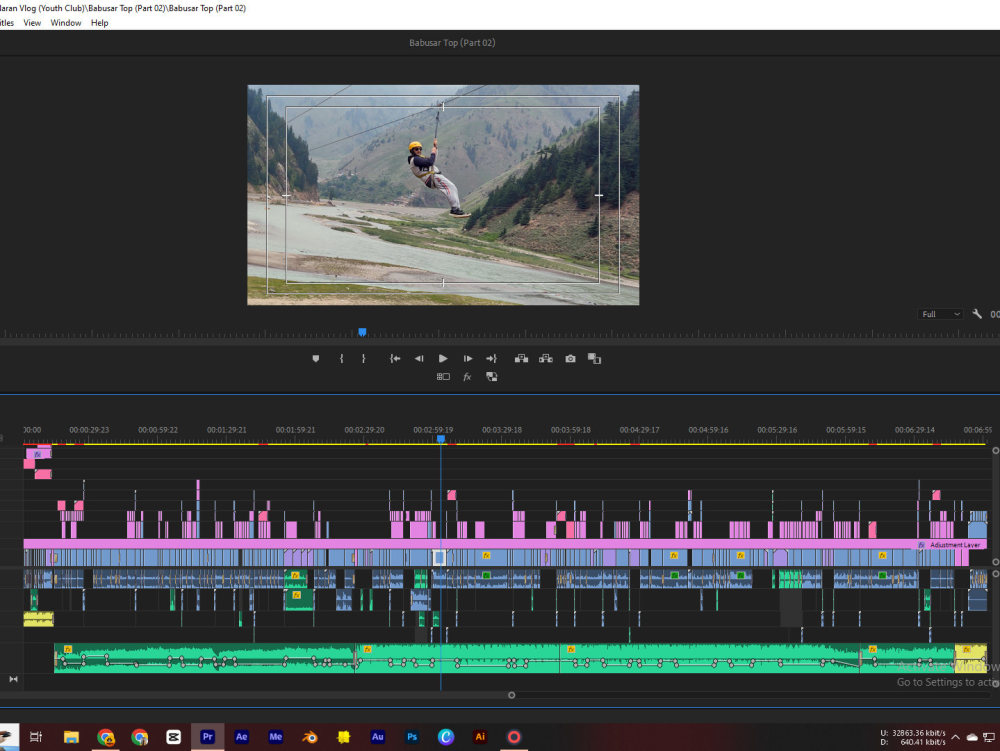Launch Media Encoder from taskbar
1000x751 pixels.
pos(276,737)
